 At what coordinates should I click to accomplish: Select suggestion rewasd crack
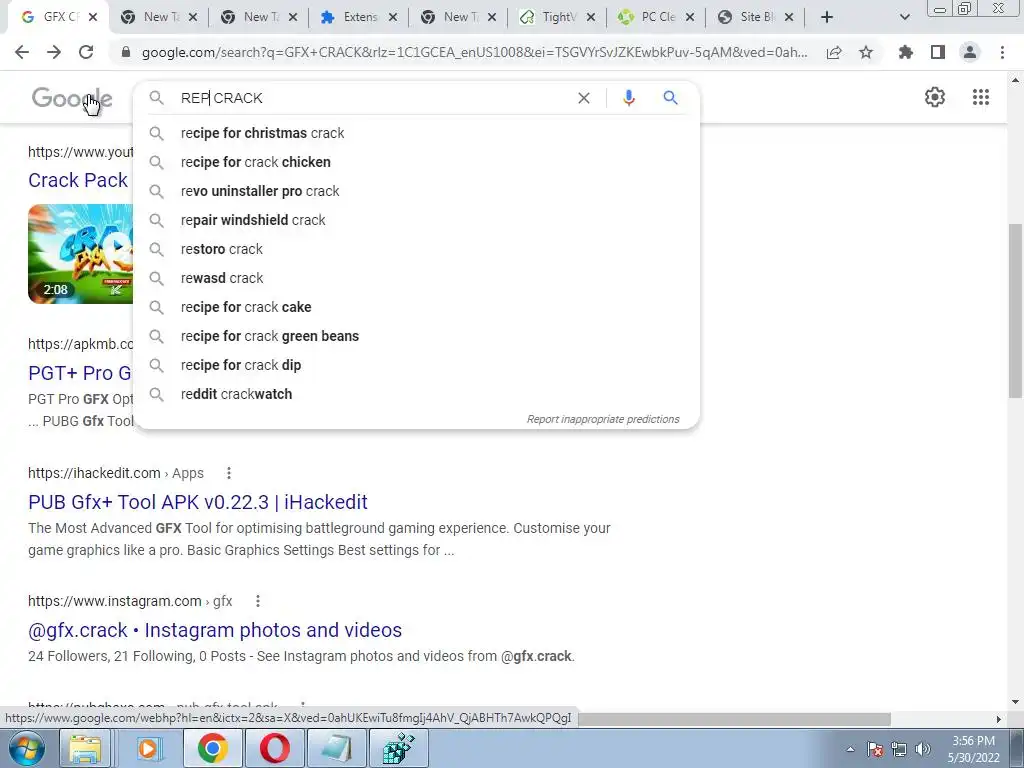[x=417, y=278]
